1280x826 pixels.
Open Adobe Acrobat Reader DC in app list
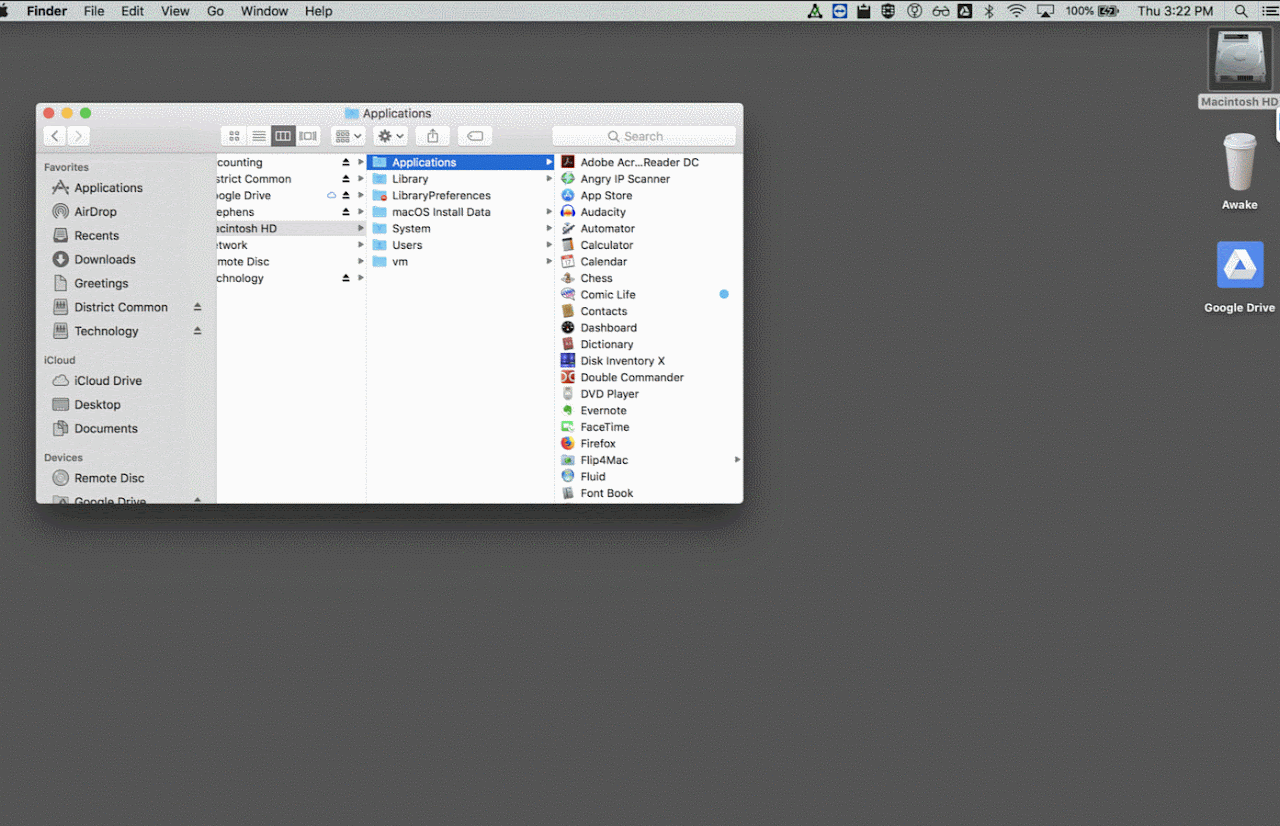[x=639, y=162]
